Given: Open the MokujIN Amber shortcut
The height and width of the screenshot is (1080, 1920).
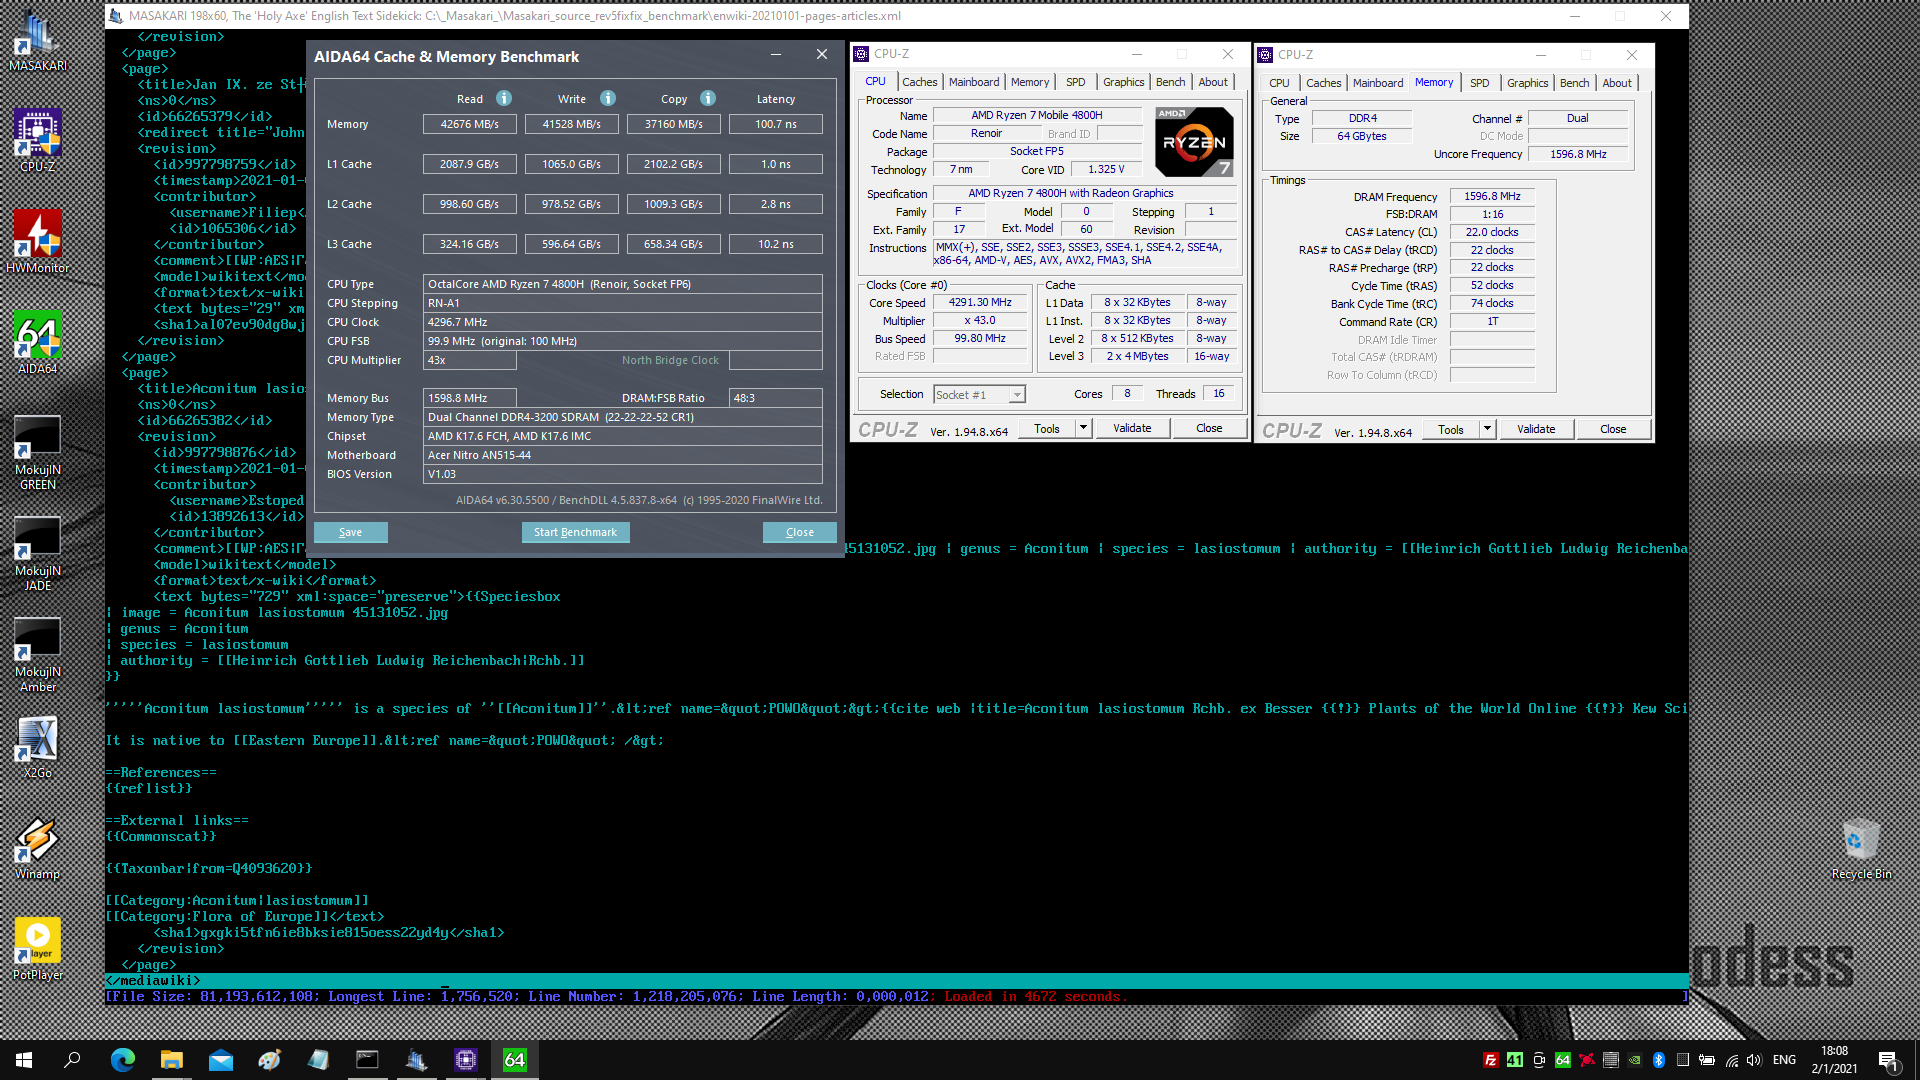Looking at the screenshot, I should pos(37,654).
